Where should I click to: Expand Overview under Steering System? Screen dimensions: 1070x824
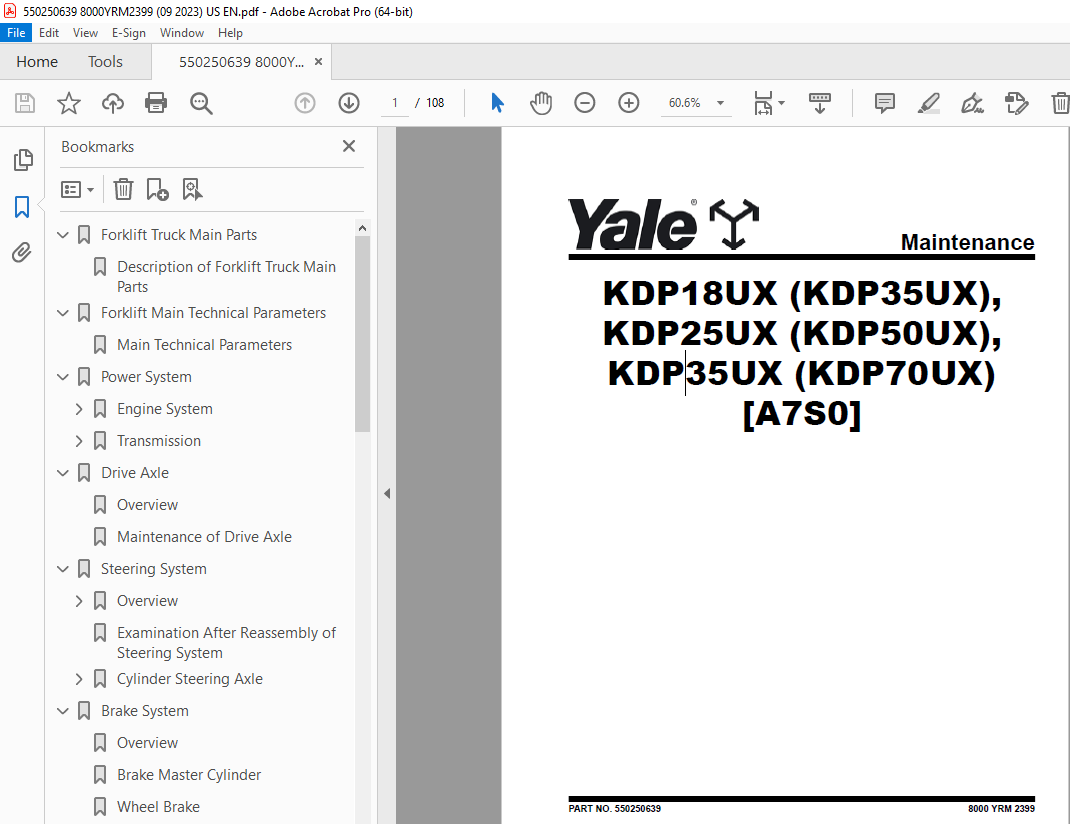tap(78, 601)
